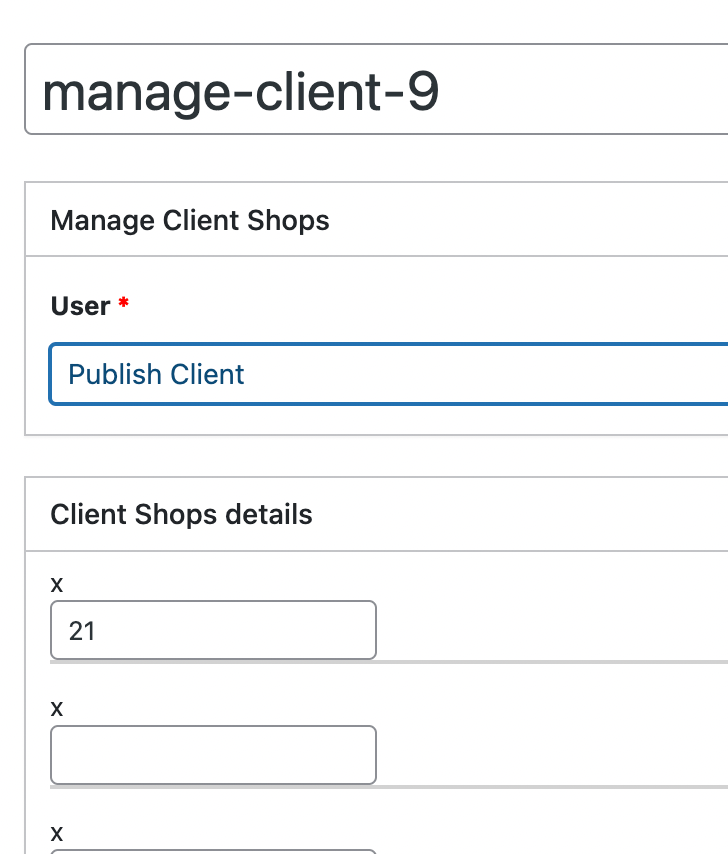The height and width of the screenshot is (854, 728).
Task: Place cursor after the 9 in the title
Action: (x=441, y=92)
